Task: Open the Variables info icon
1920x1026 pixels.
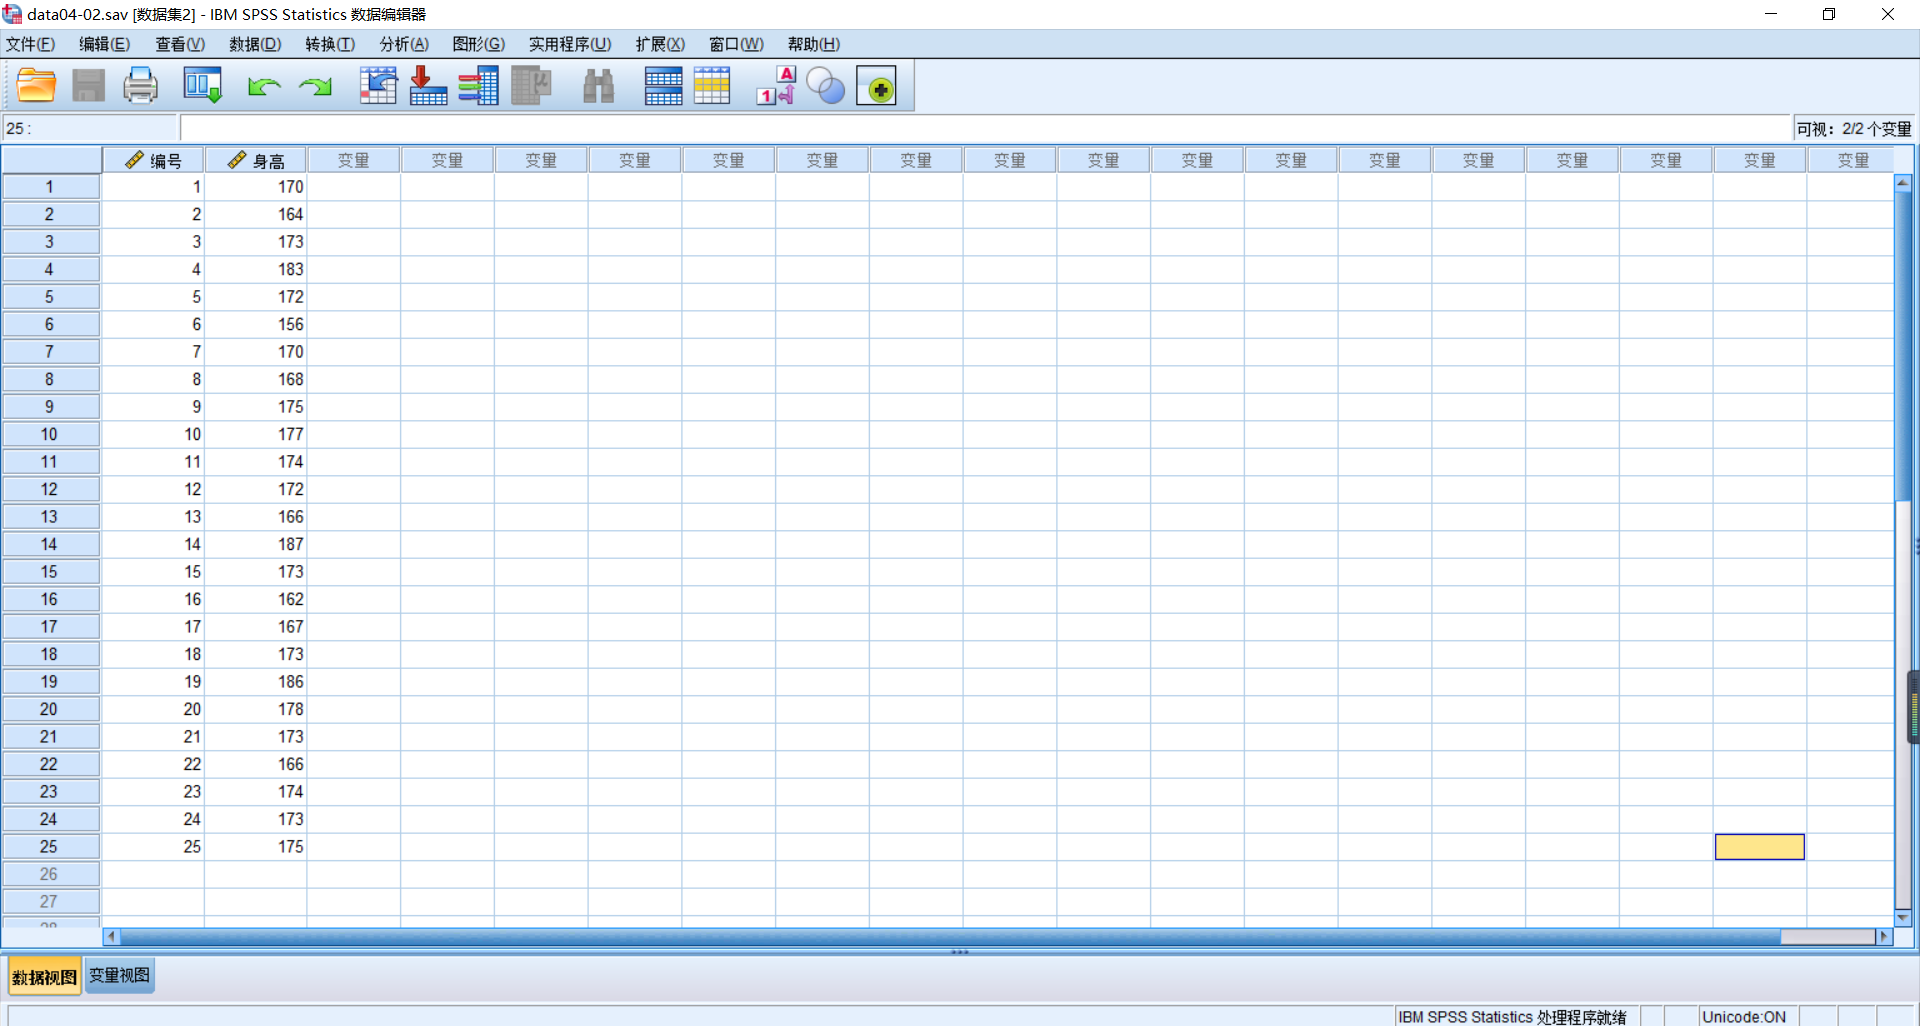Action: pos(479,86)
